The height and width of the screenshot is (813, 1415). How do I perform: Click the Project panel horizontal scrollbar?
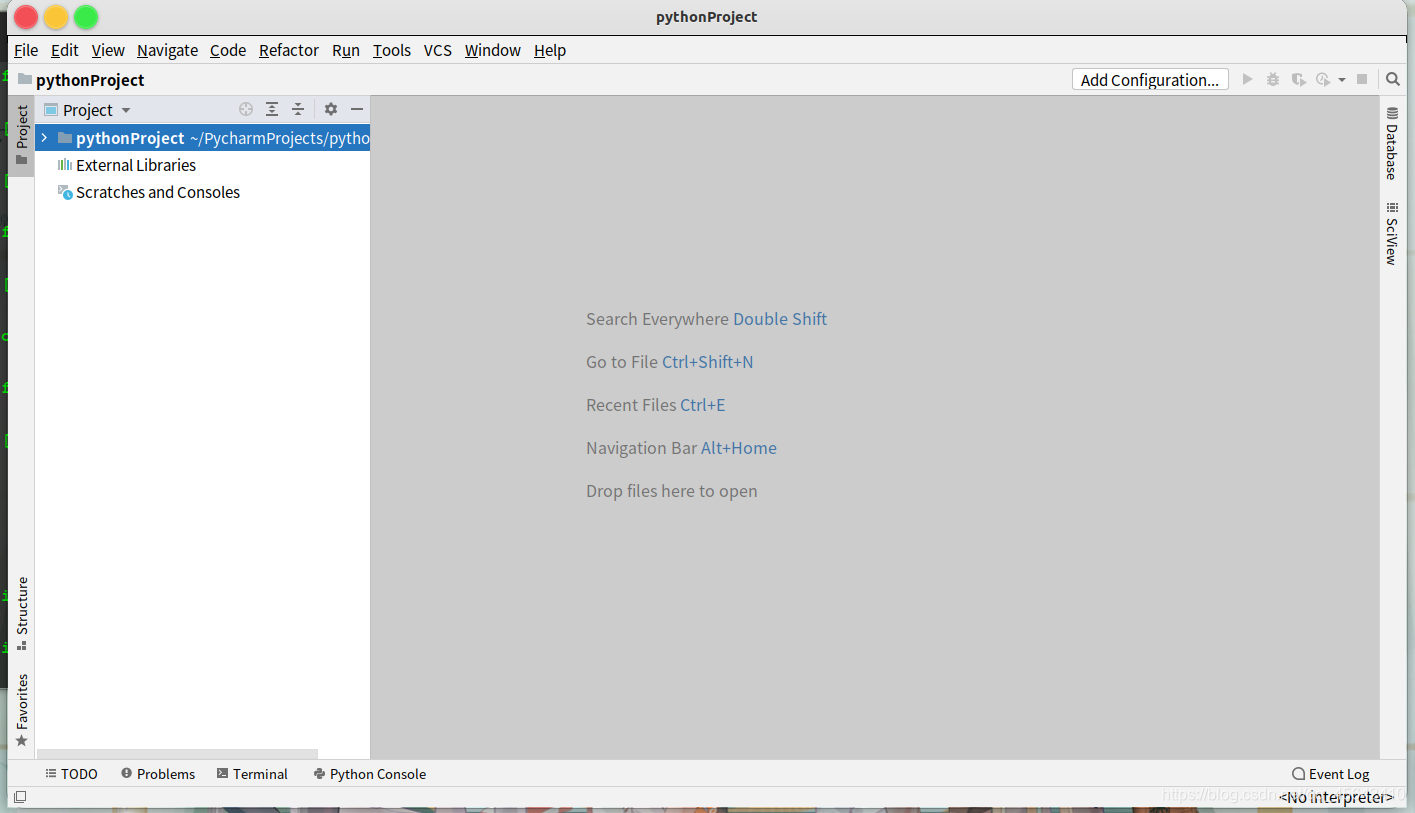[177, 754]
